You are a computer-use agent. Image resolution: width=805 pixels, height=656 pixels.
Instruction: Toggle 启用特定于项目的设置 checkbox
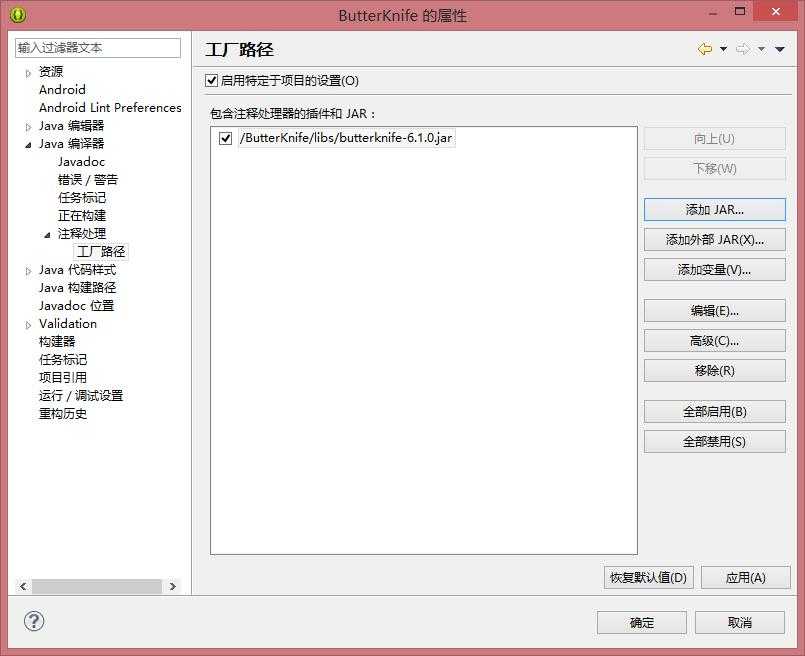coord(211,80)
